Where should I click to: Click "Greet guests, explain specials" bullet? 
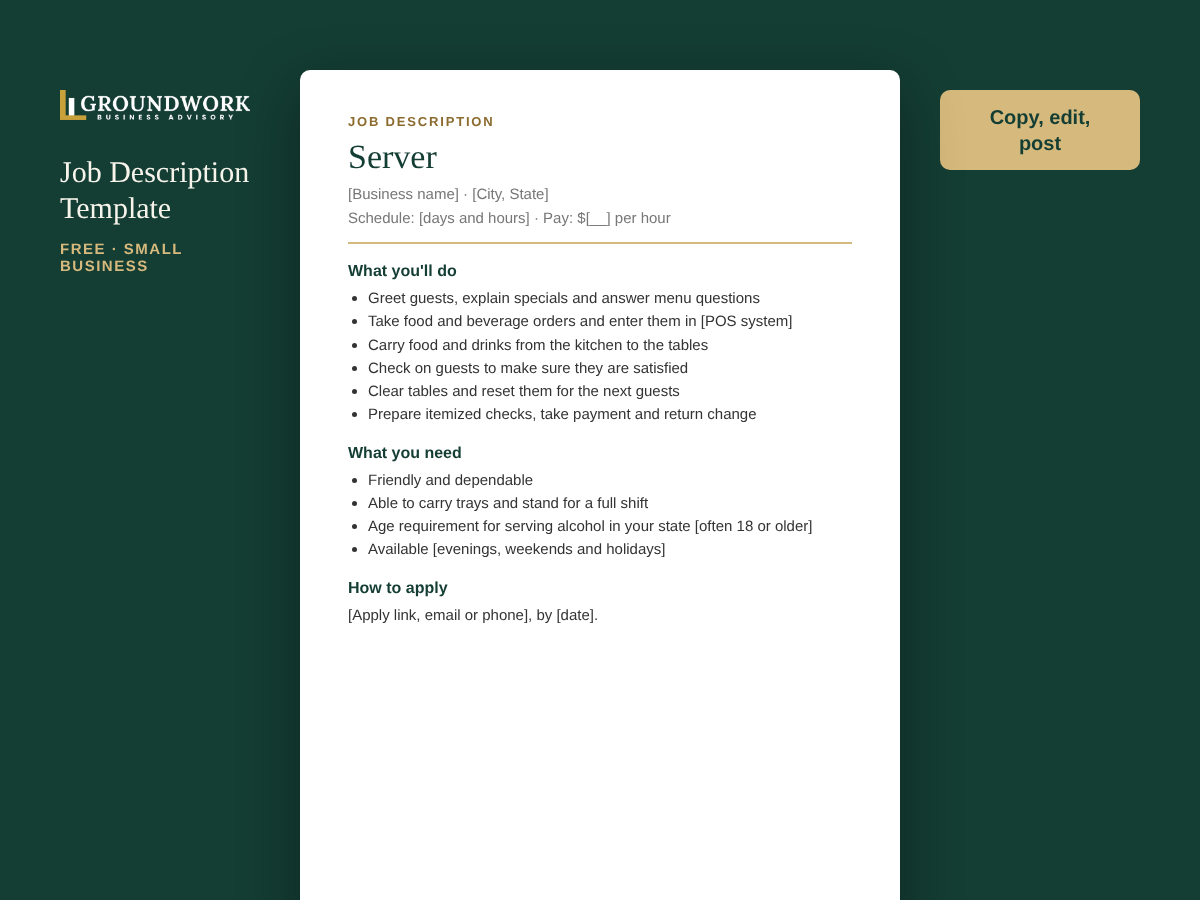(x=564, y=298)
